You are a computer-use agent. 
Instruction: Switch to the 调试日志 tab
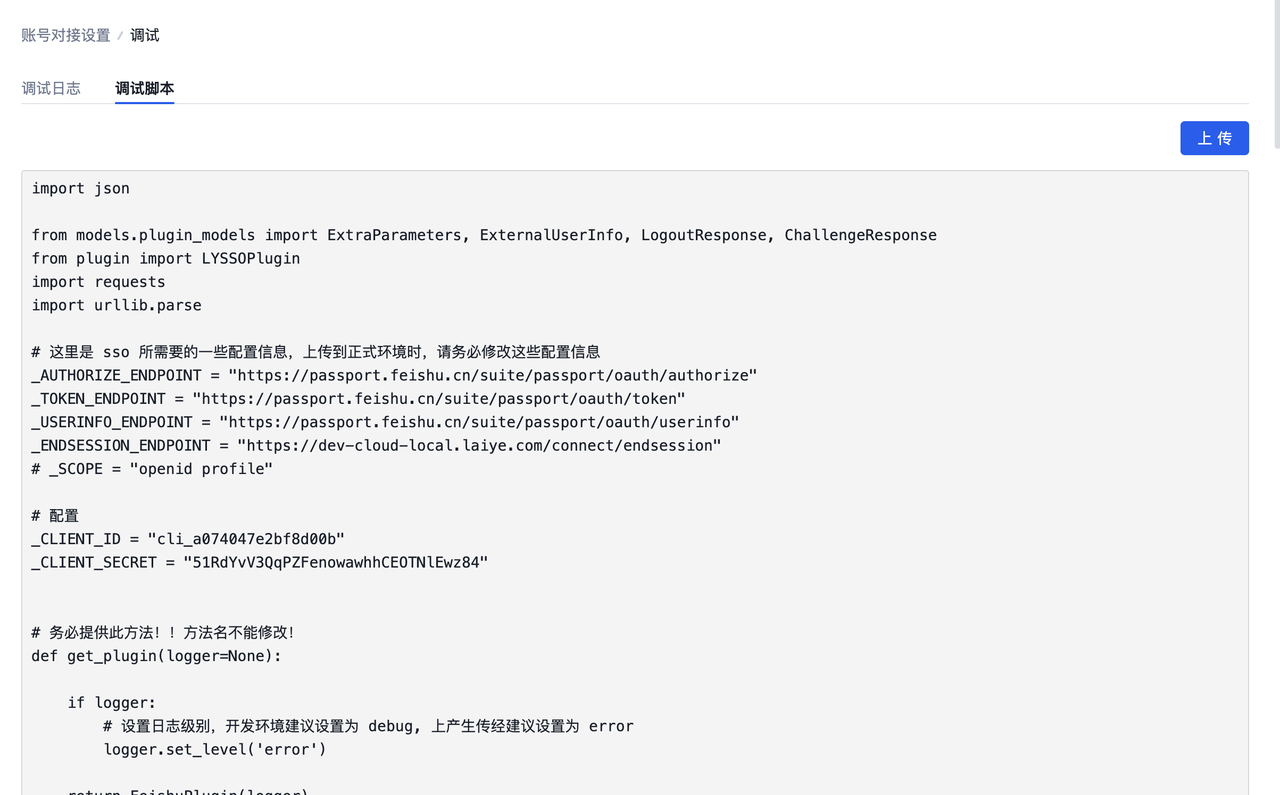(x=51, y=88)
